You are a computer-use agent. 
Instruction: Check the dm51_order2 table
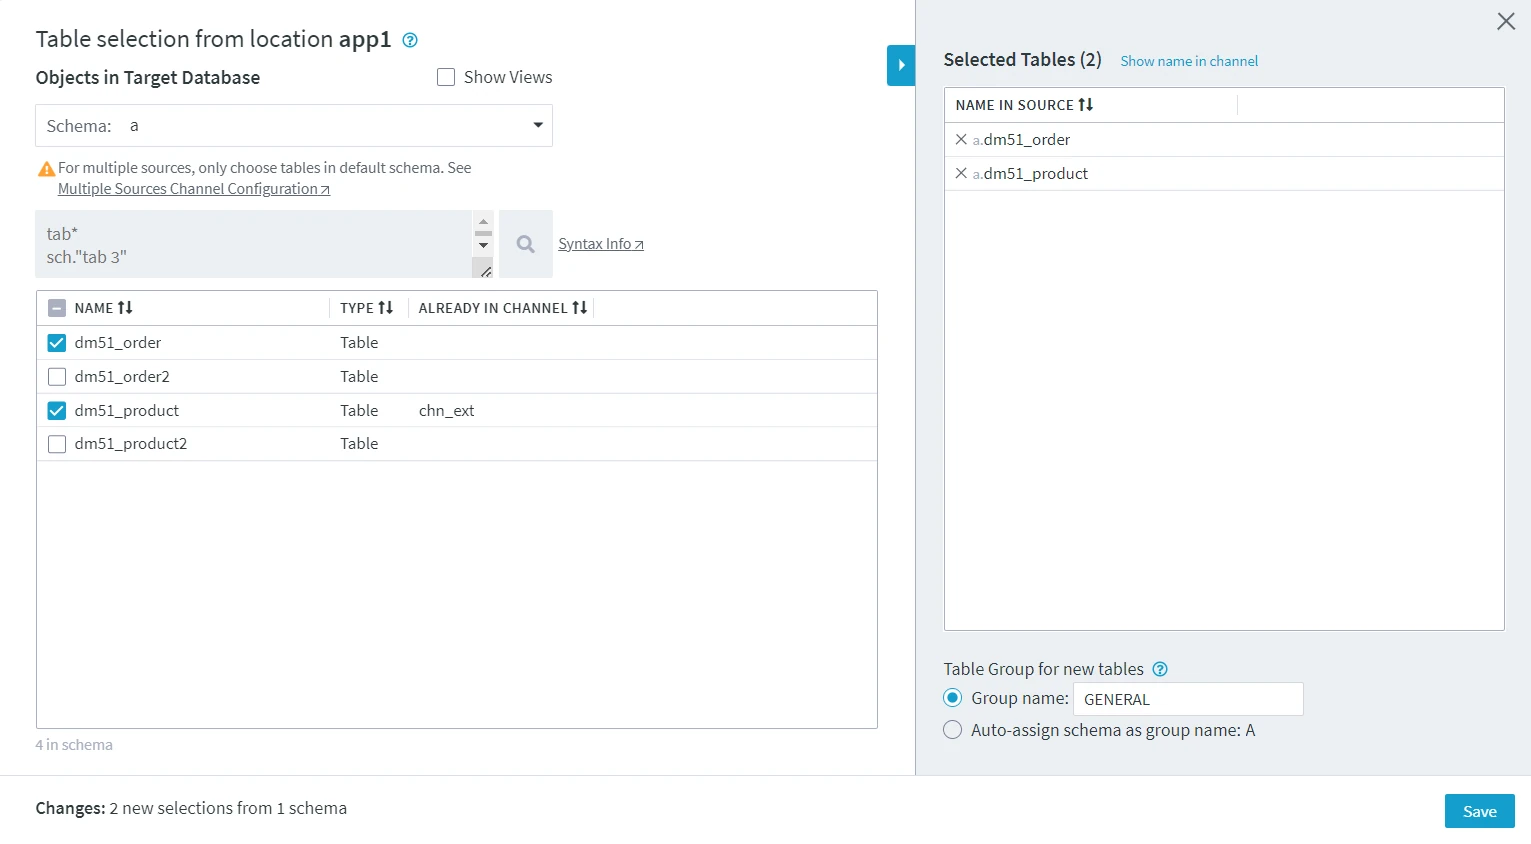coord(57,376)
